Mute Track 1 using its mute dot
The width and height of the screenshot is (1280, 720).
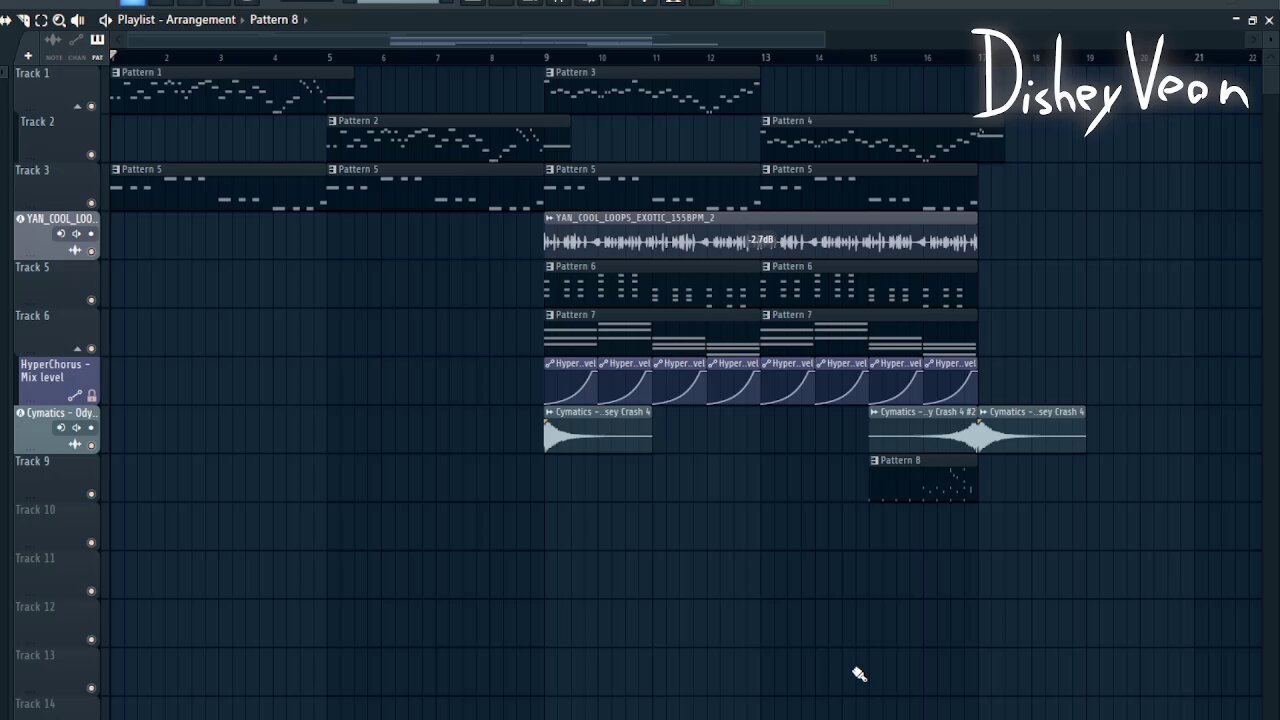(91, 107)
